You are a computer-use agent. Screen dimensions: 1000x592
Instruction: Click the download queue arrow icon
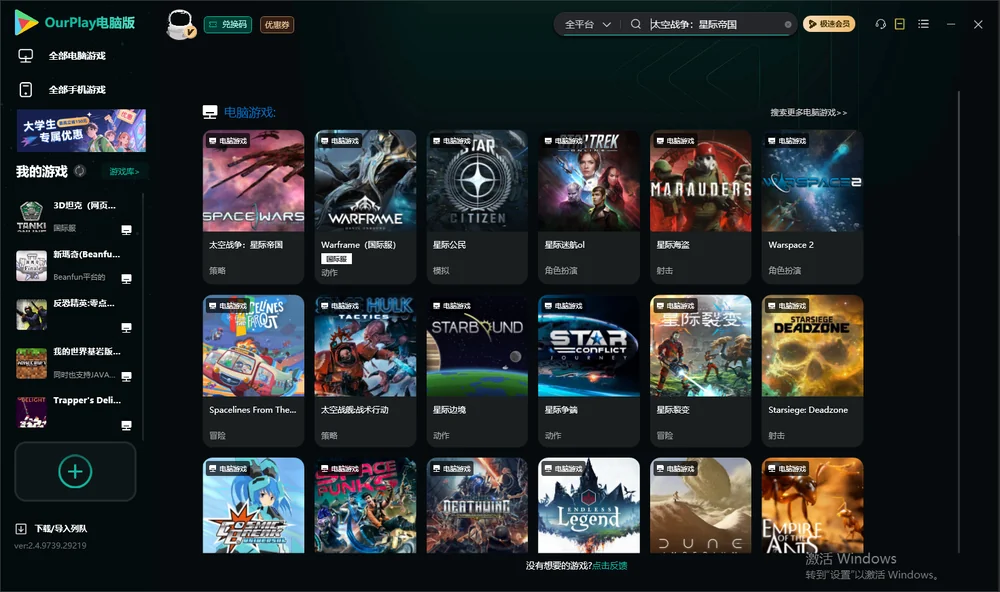click(21, 528)
